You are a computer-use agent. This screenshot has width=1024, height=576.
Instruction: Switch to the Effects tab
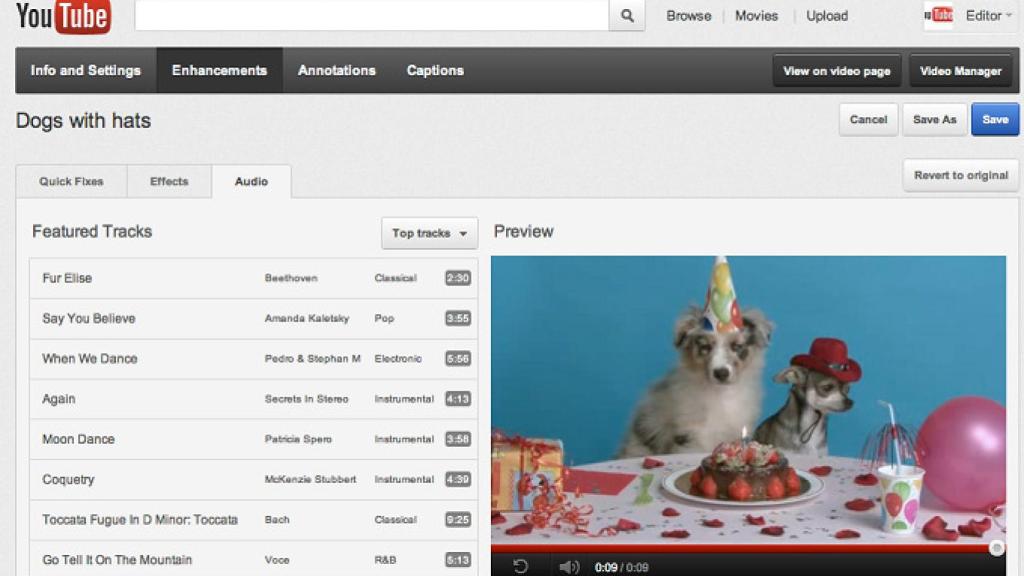click(x=168, y=181)
